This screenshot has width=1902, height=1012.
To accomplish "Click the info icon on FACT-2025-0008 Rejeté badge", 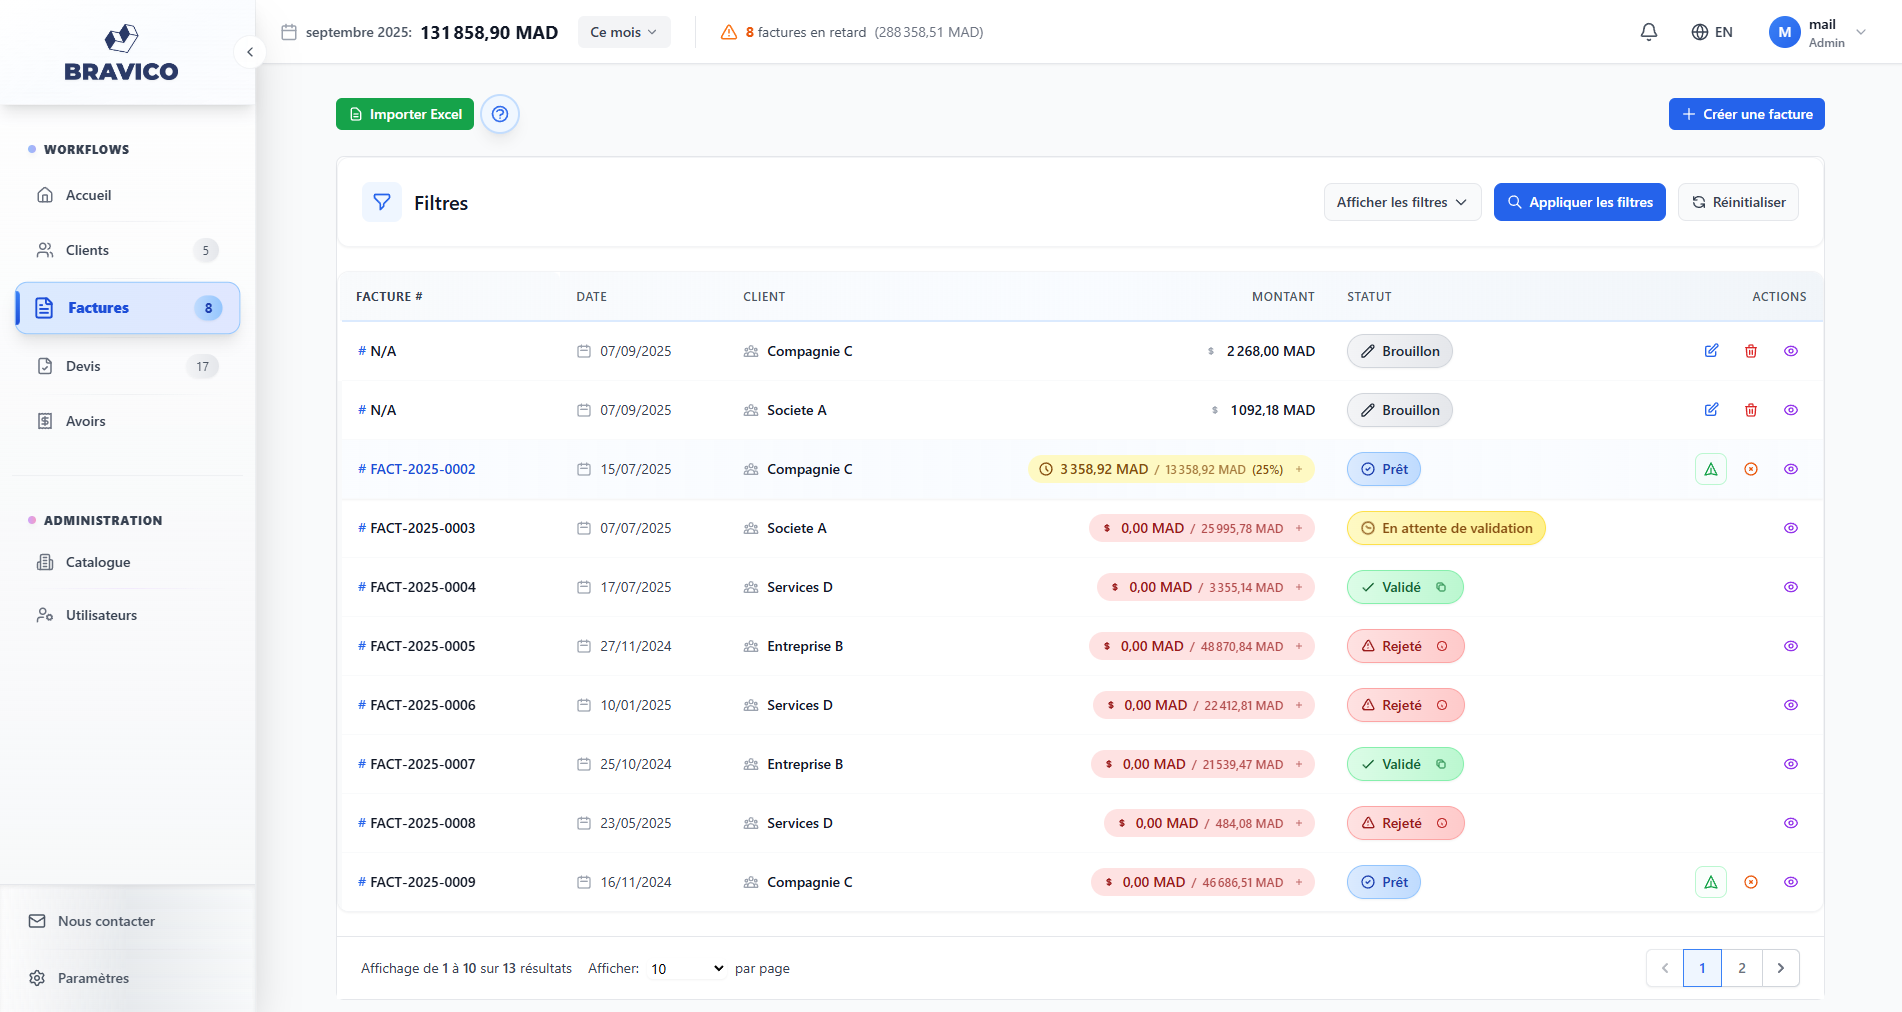I will pos(1442,823).
